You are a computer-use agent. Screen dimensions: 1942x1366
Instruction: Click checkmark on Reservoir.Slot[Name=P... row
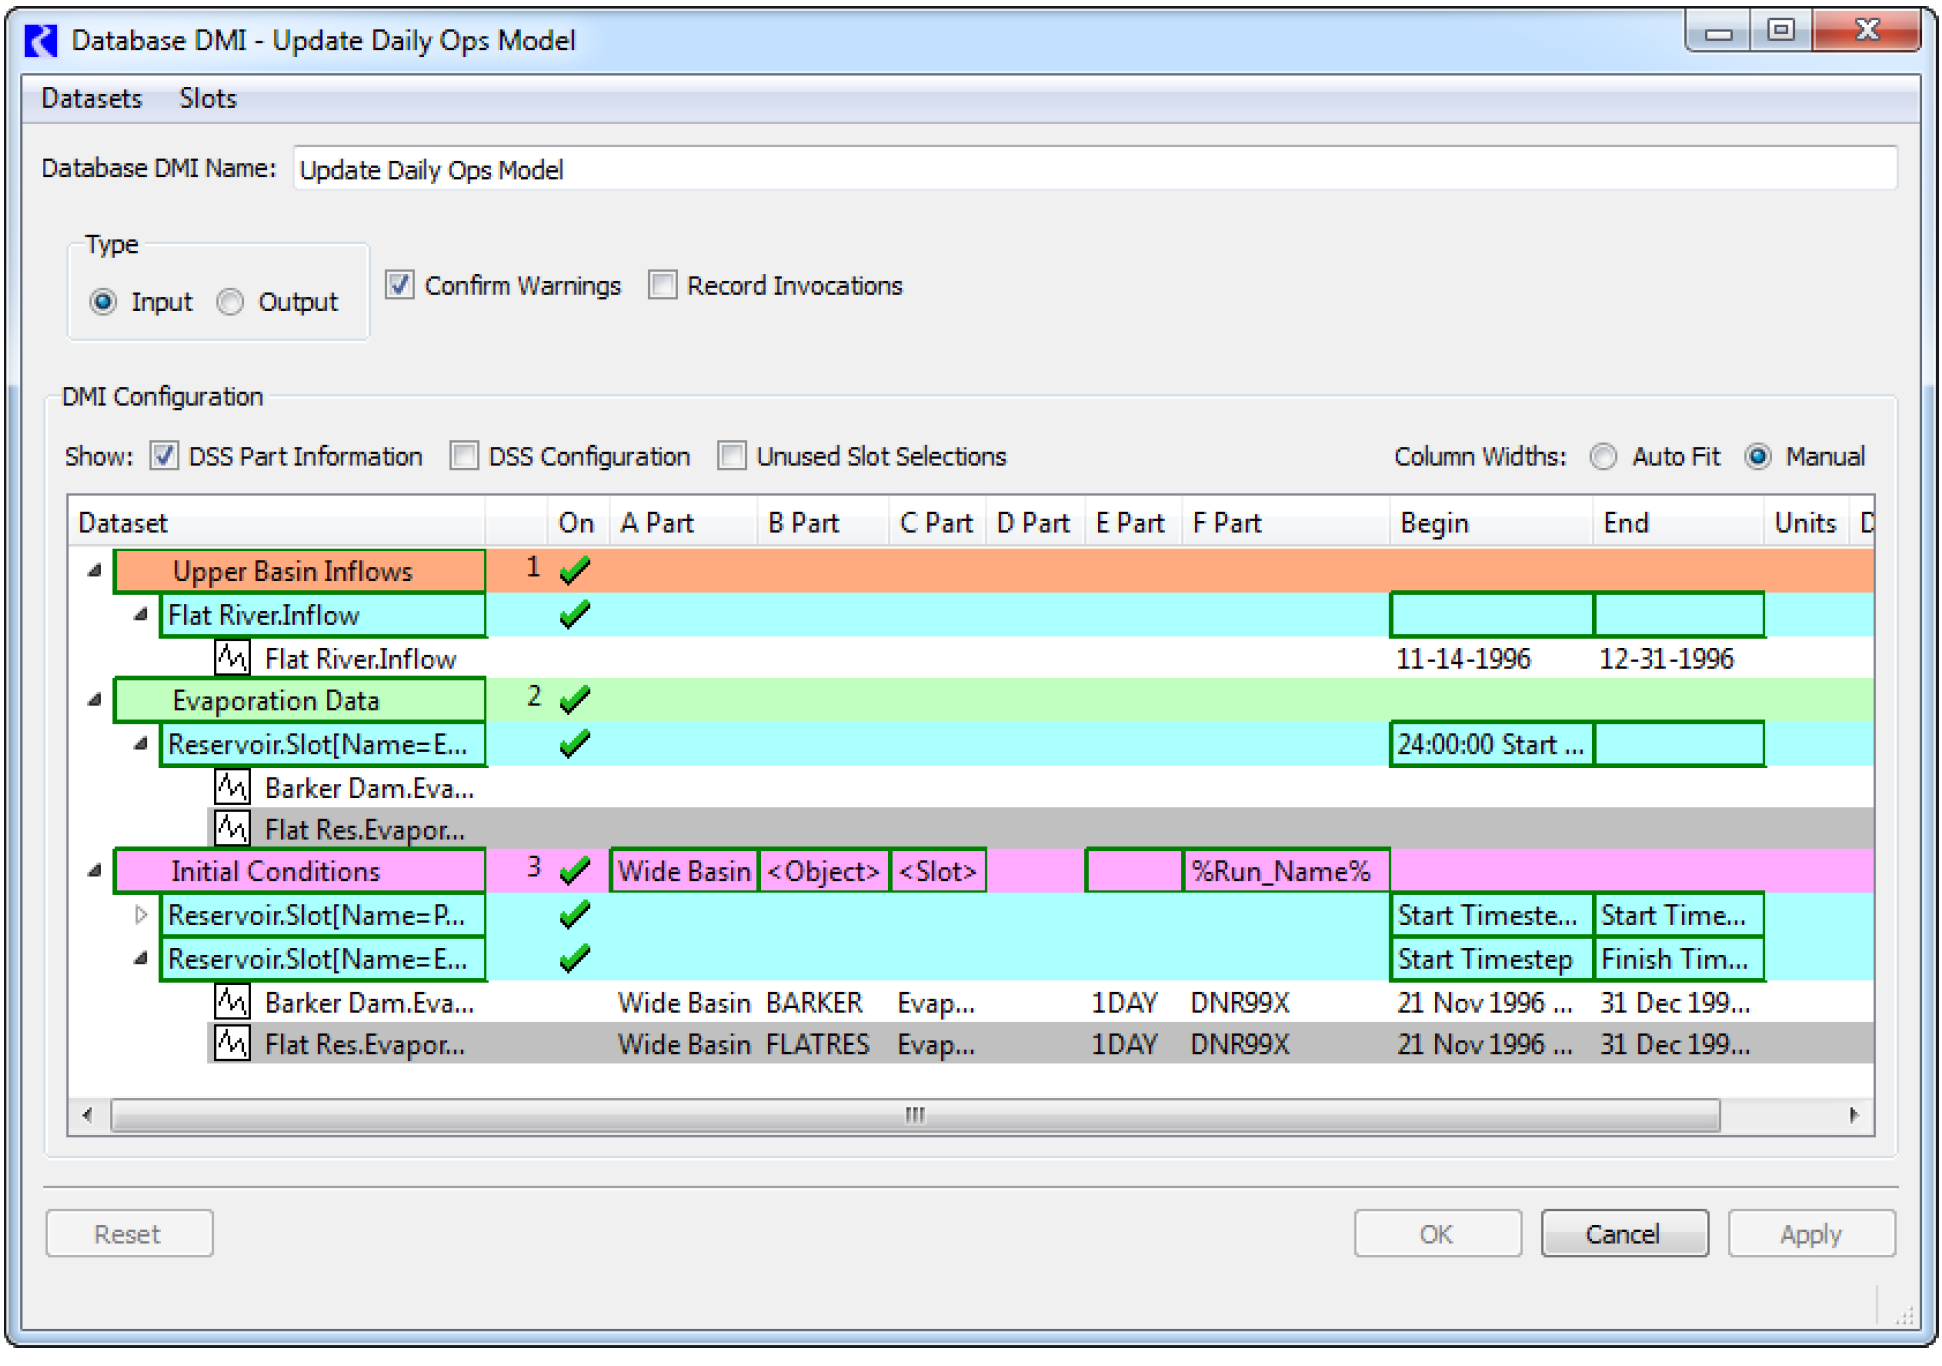tap(575, 915)
